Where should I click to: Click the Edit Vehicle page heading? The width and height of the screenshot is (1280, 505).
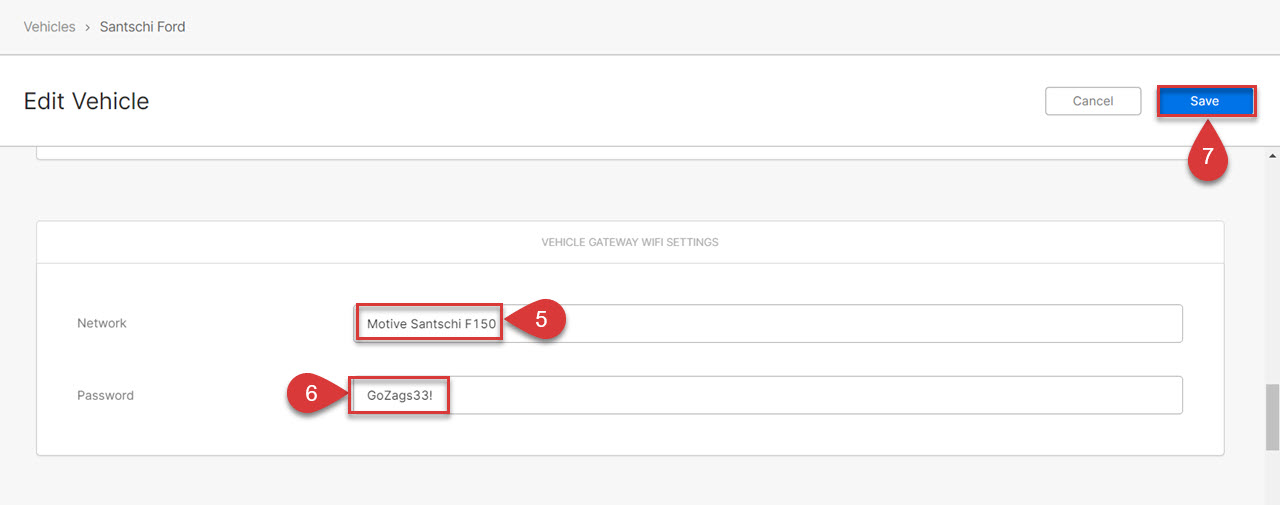86,101
